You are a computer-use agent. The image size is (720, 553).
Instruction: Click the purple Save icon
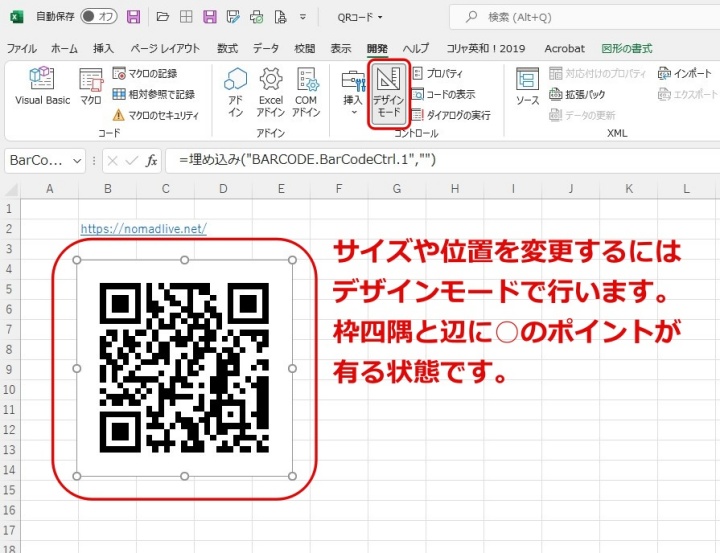tap(134, 17)
